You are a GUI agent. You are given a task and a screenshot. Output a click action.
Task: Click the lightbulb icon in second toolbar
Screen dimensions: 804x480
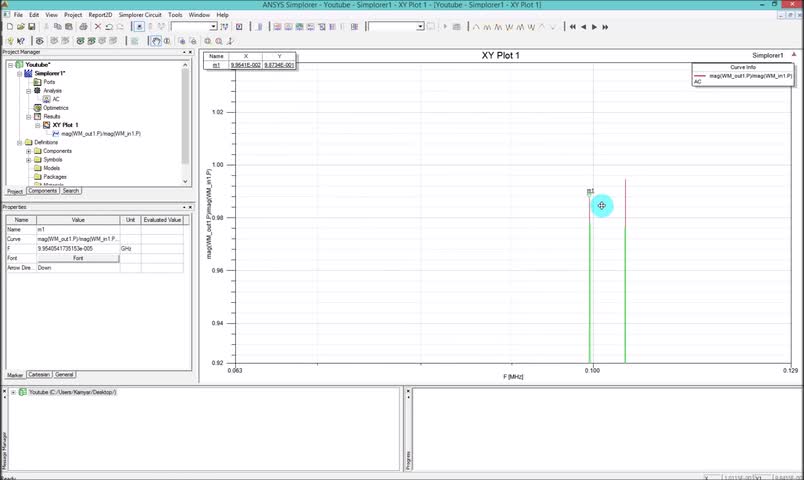coord(10,41)
